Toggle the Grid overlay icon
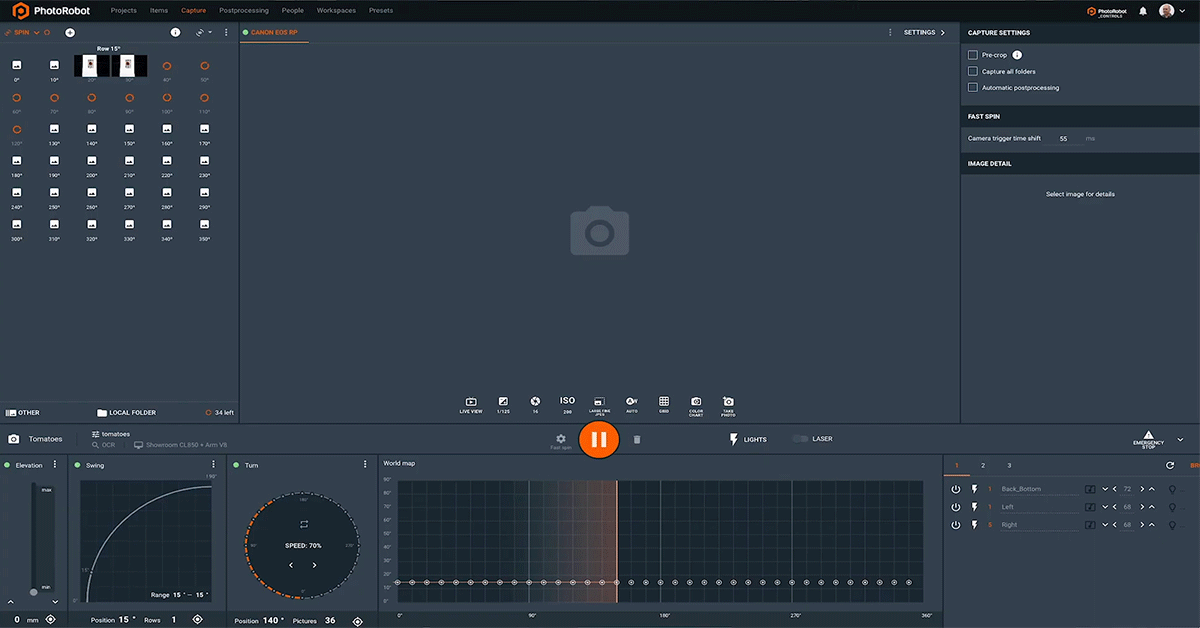Image resolution: width=1200 pixels, height=628 pixels. pyautogui.click(x=664, y=401)
